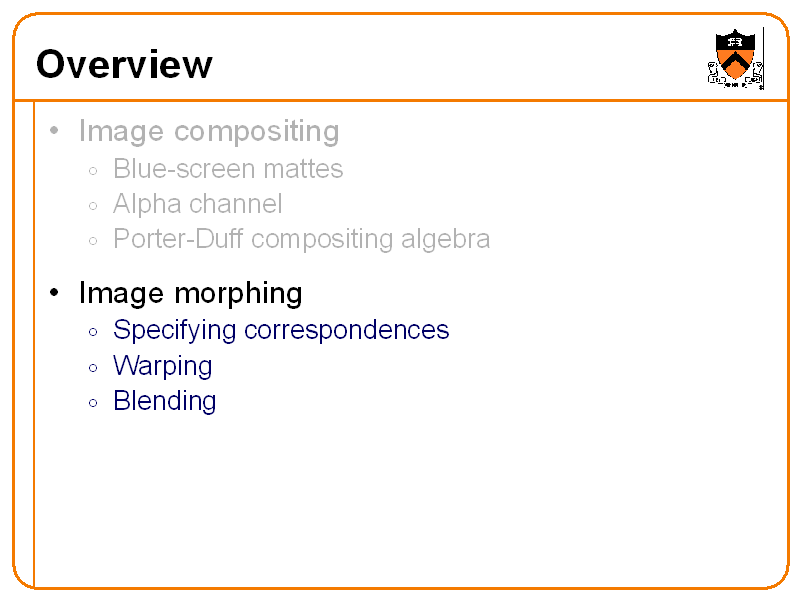800x600 pixels.
Task: Select Porter-Duff compositing algebra text
Action: click(x=301, y=239)
